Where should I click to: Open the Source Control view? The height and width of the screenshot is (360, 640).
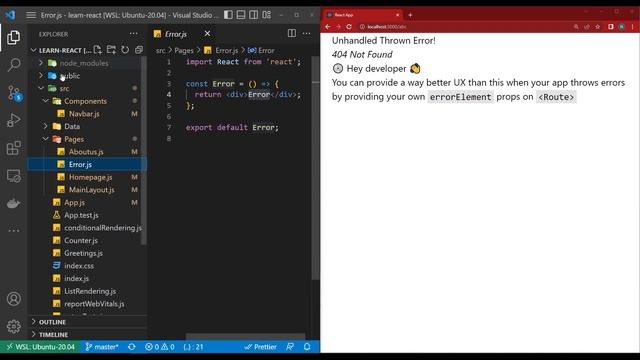pos(14,93)
